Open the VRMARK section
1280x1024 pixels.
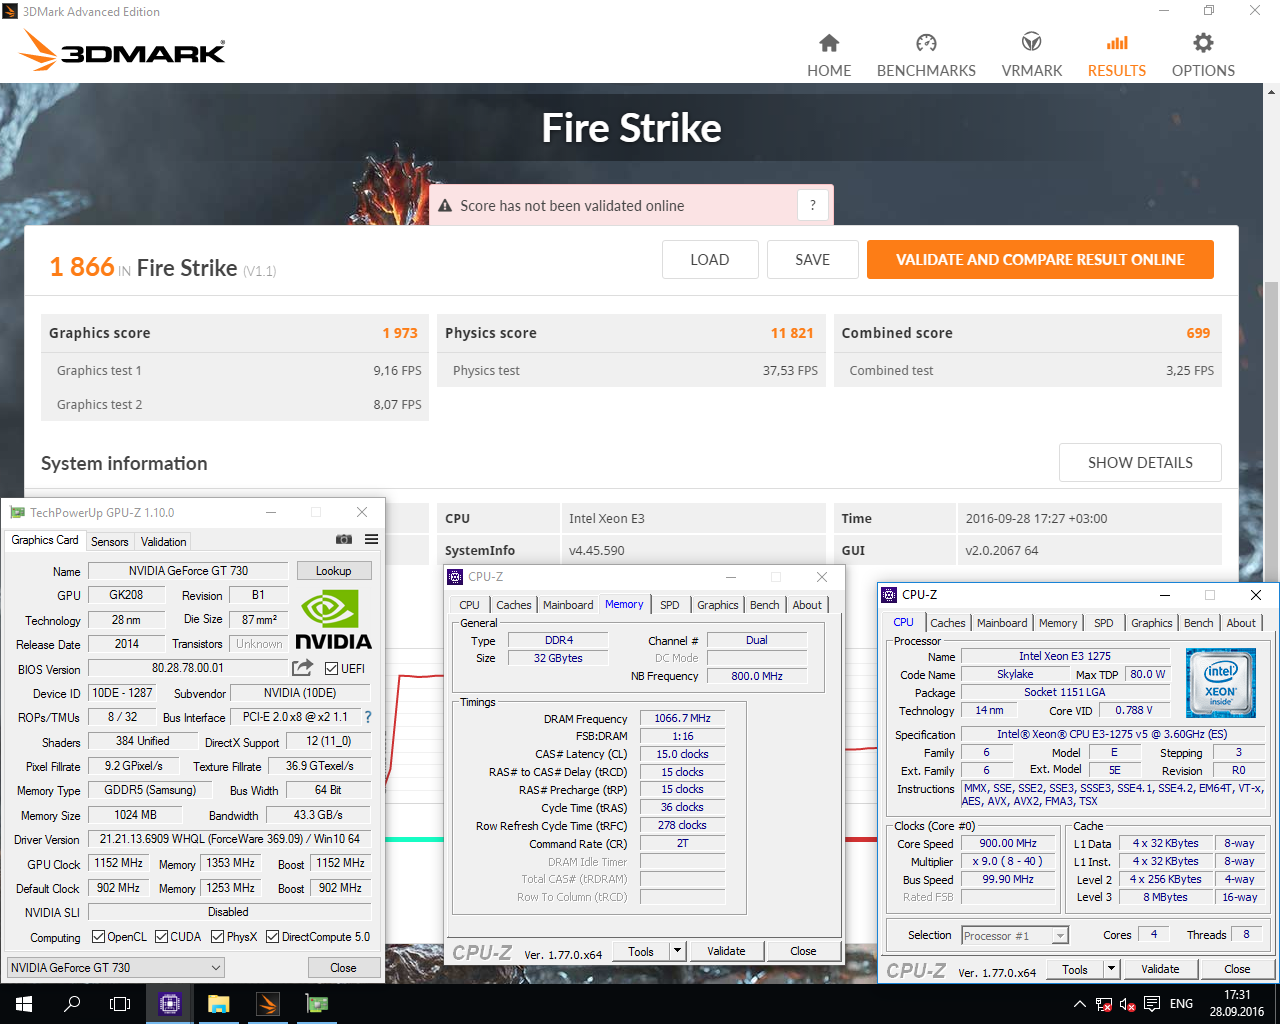1032,56
